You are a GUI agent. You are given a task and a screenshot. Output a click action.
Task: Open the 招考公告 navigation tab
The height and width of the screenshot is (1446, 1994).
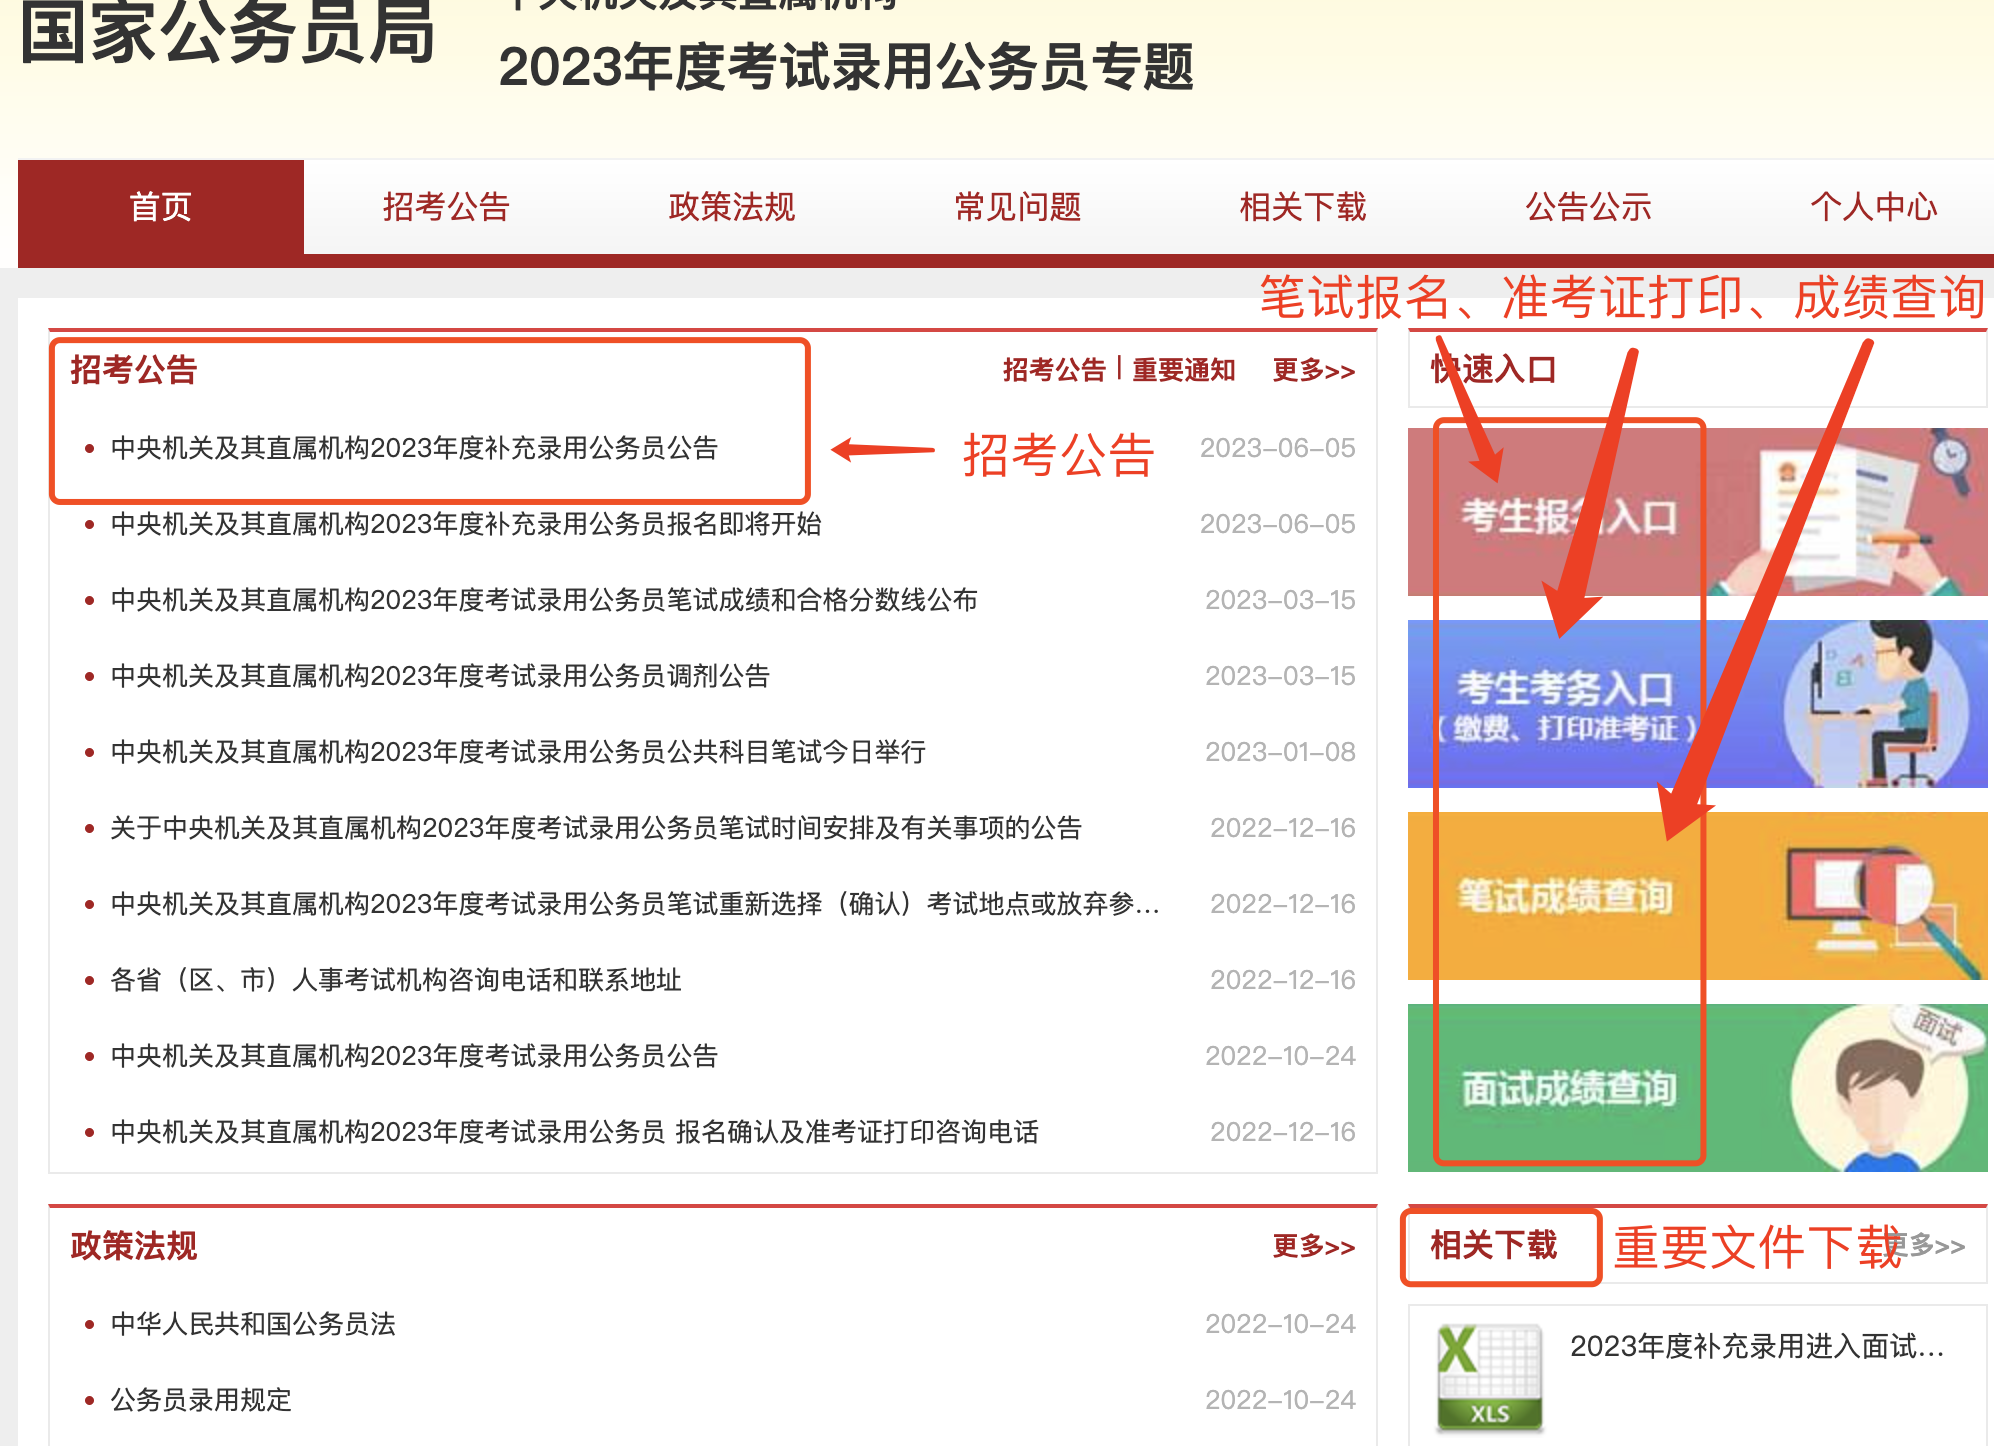tap(446, 207)
